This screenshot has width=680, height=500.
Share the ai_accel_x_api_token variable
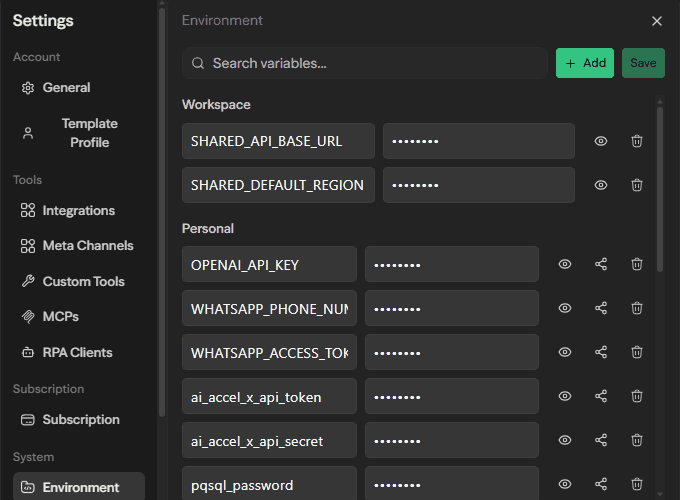(601, 396)
